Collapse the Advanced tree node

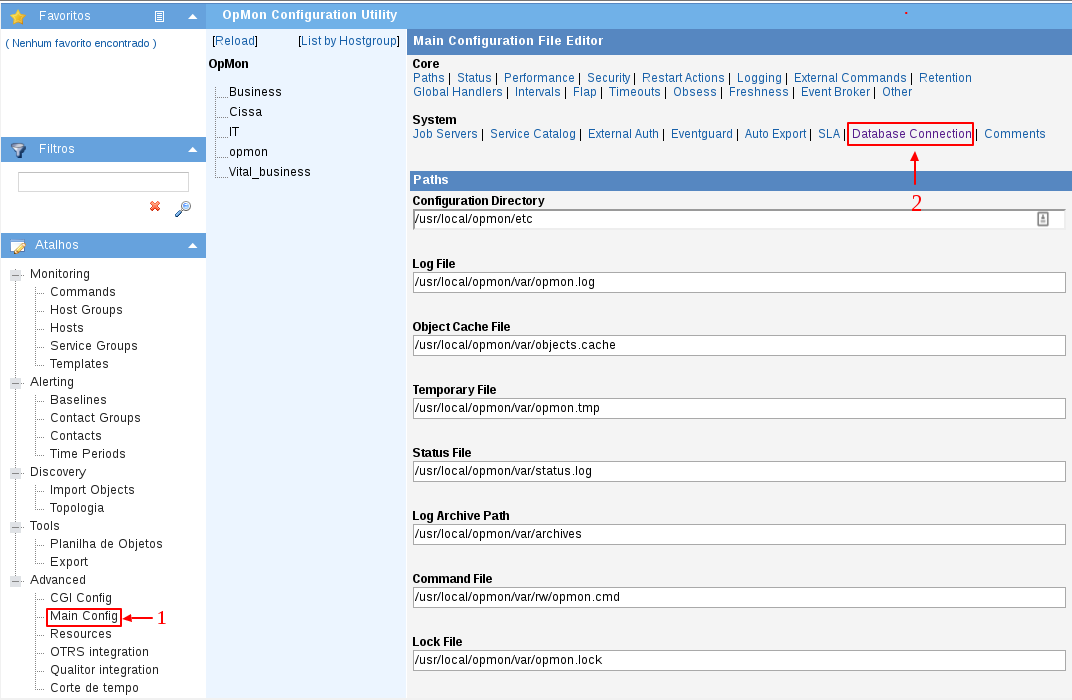tap(16, 580)
